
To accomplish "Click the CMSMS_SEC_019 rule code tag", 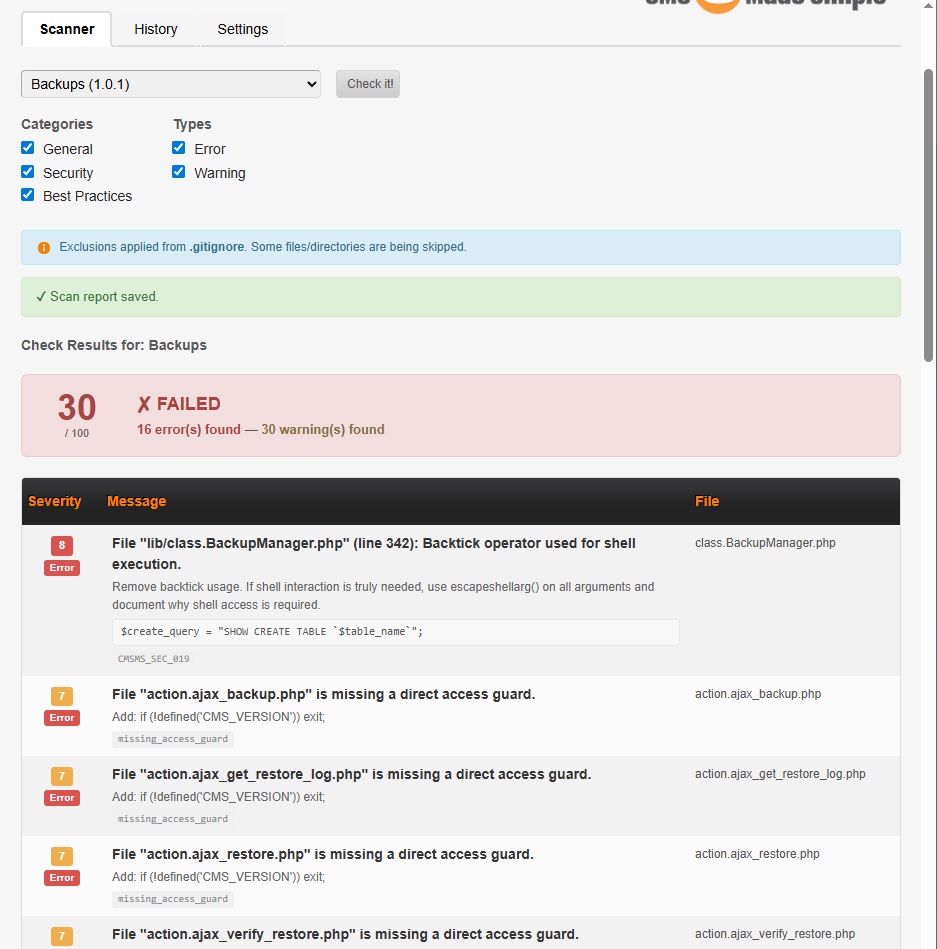I will point(154,658).
